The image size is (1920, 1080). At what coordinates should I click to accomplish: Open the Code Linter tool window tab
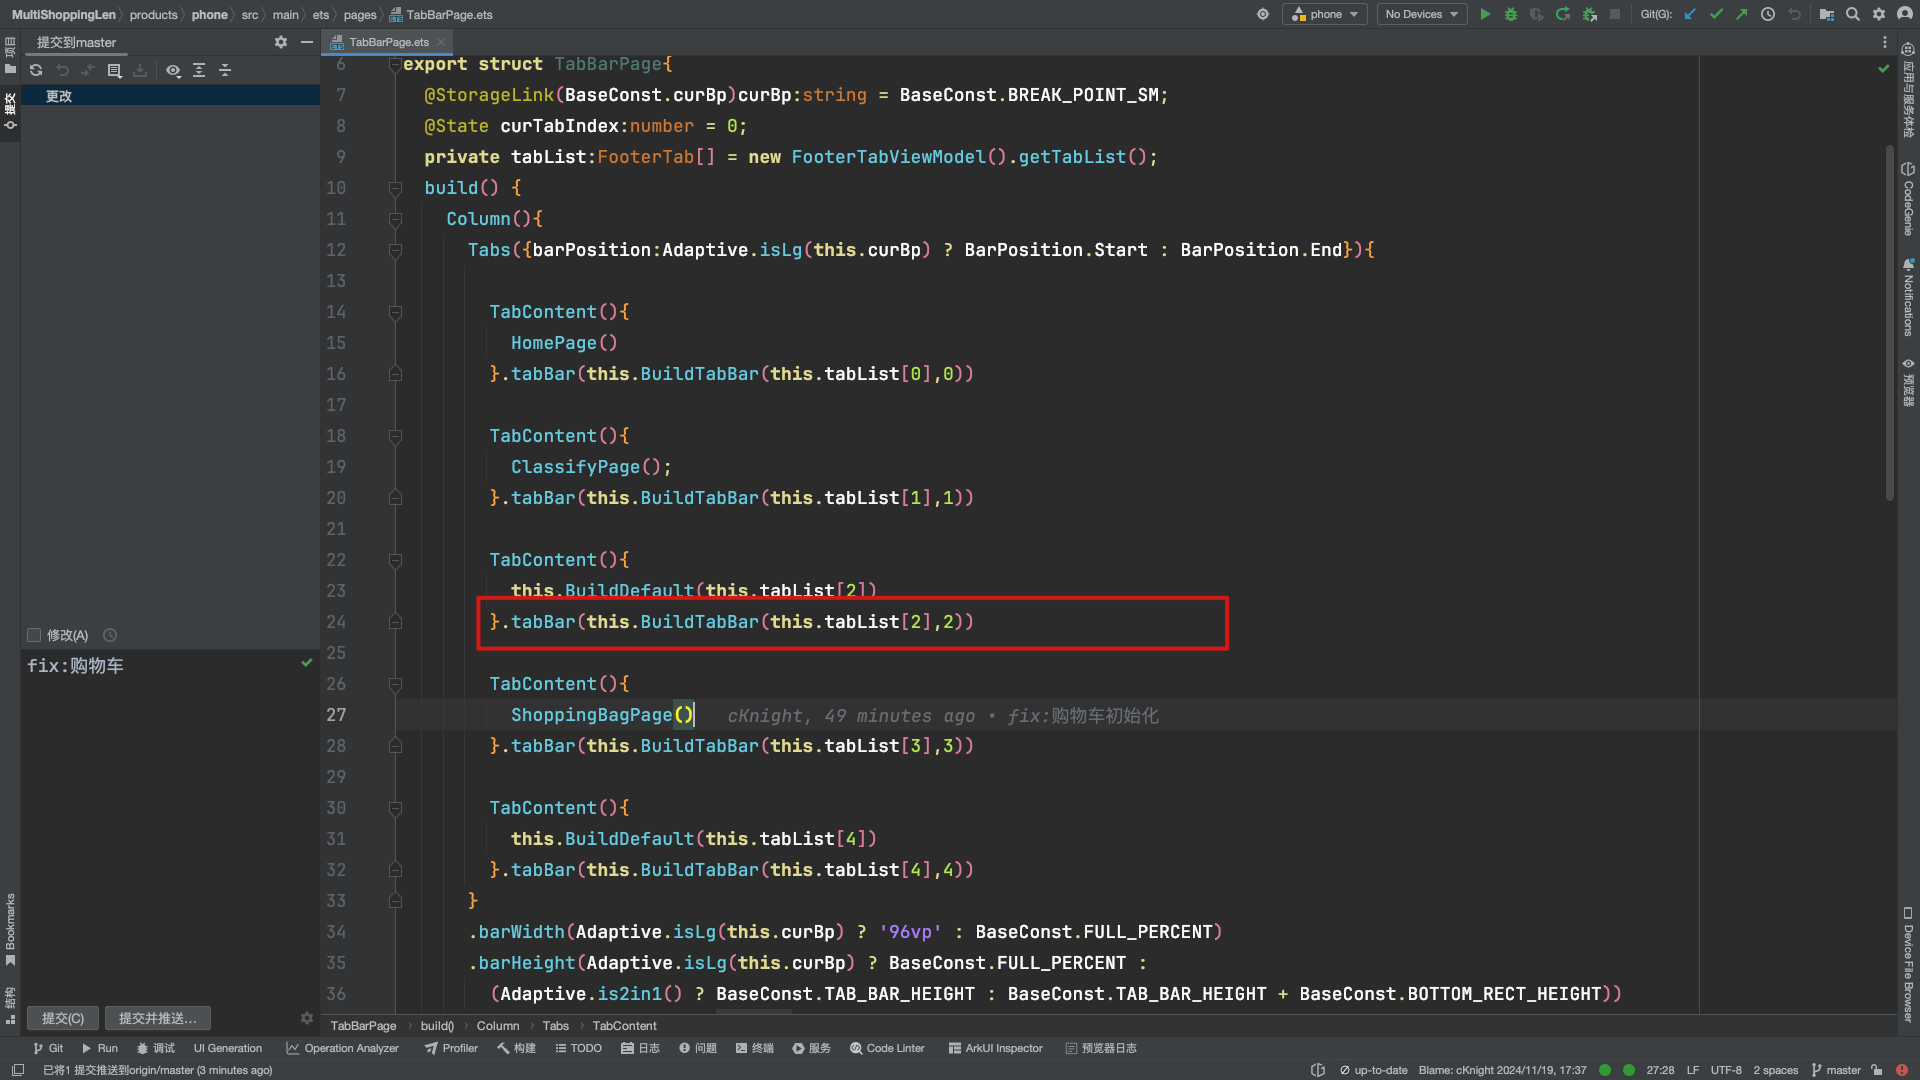[x=887, y=1048]
